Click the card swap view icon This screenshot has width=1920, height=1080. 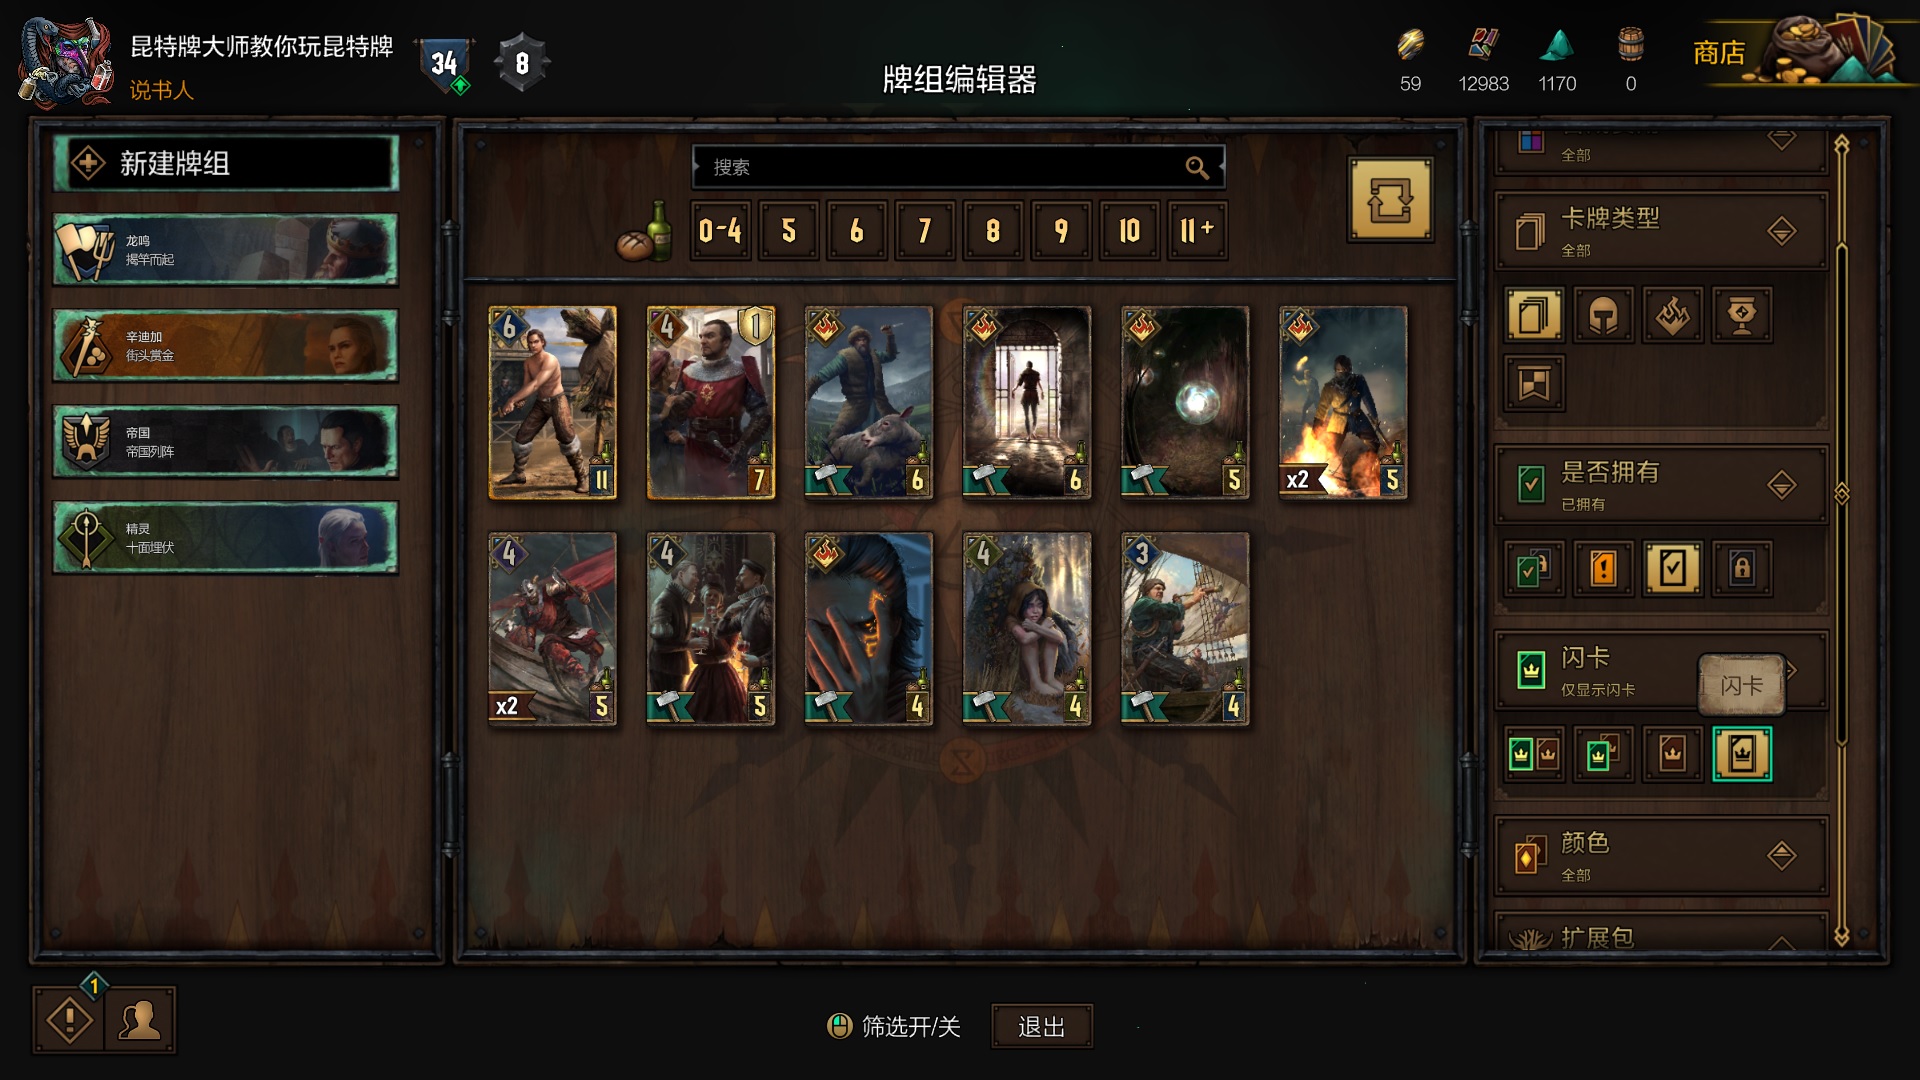pyautogui.click(x=1390, y=200)
